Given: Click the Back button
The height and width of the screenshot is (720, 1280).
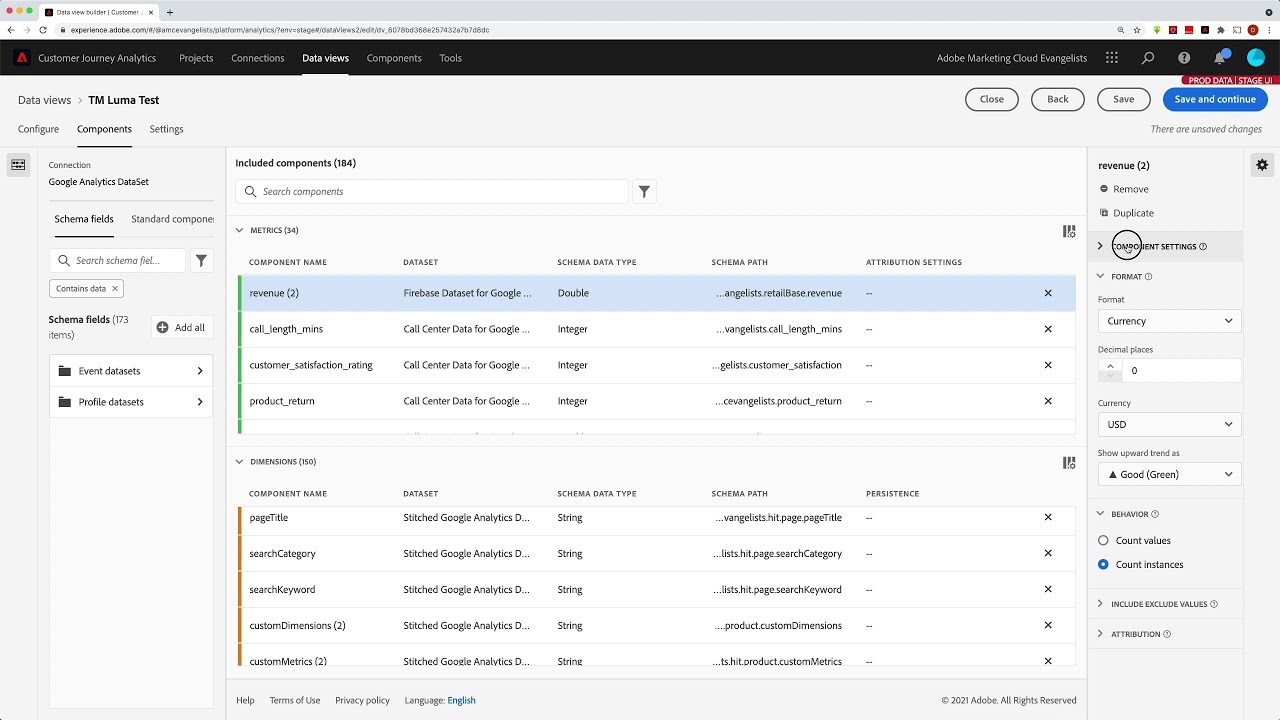Looking at the screenshot, I should (1058, 99).
